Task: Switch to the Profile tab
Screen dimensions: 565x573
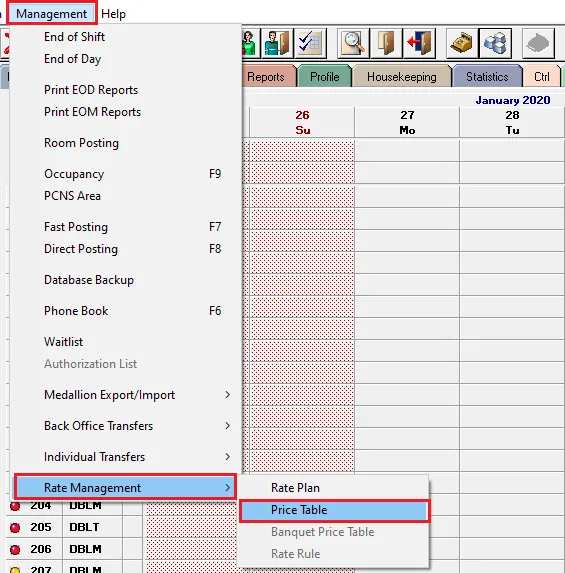Action: [x=325, y=77]
